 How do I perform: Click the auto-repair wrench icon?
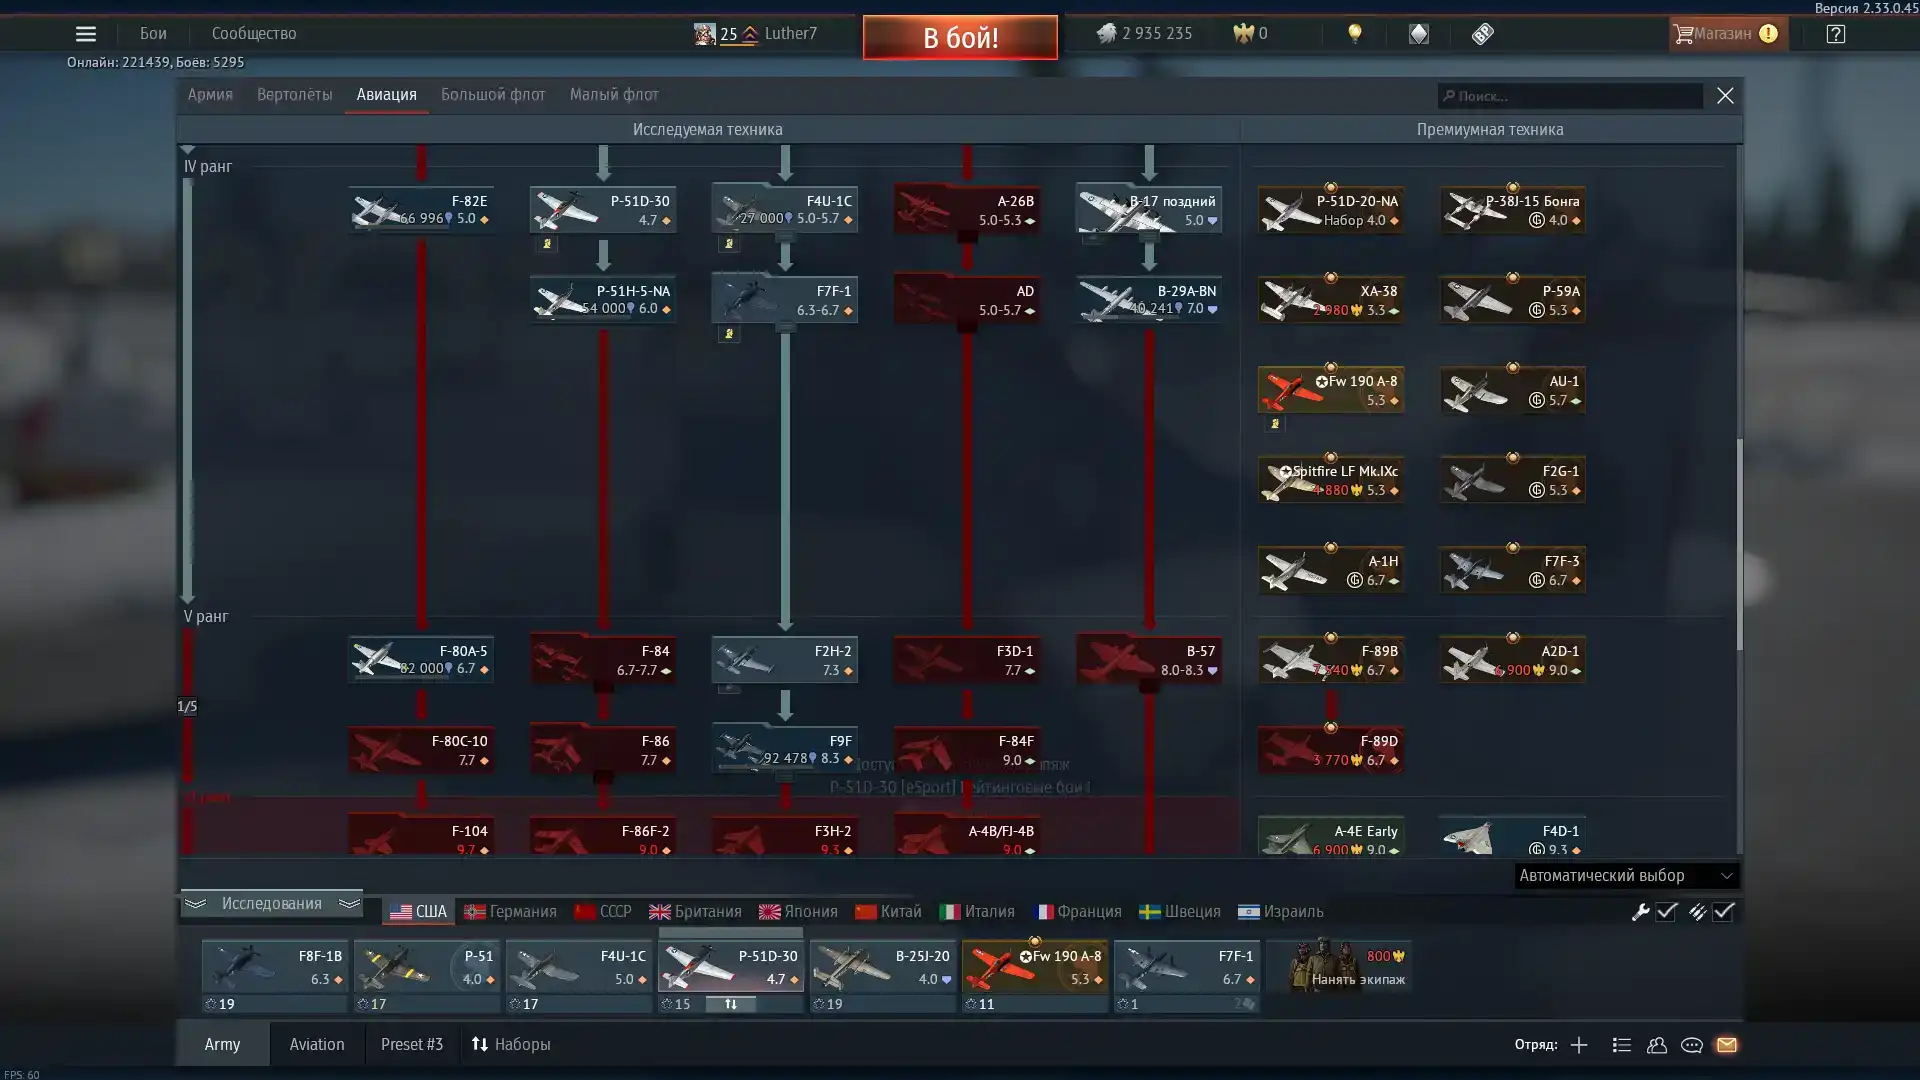click(1641, 912)
